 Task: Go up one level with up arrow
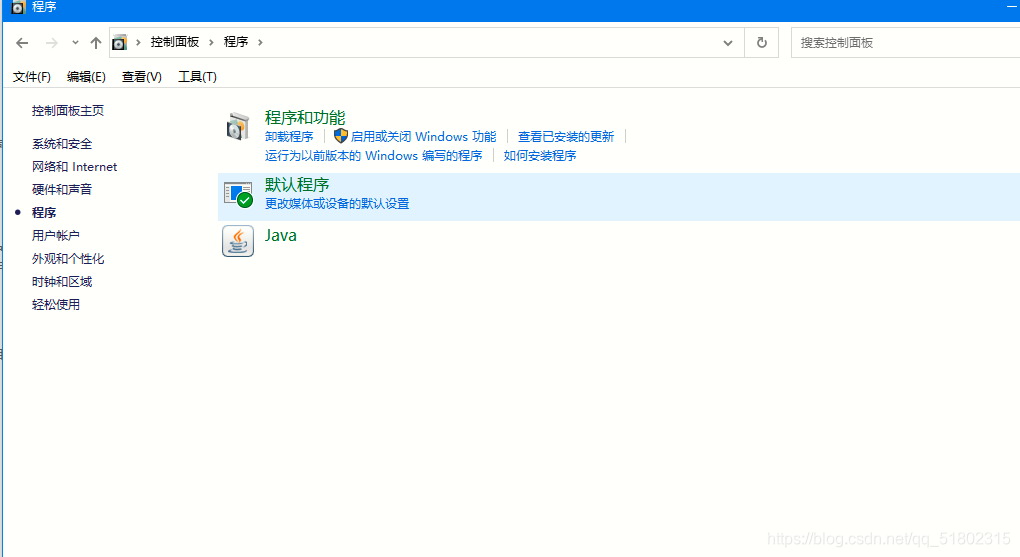[96, 43]
